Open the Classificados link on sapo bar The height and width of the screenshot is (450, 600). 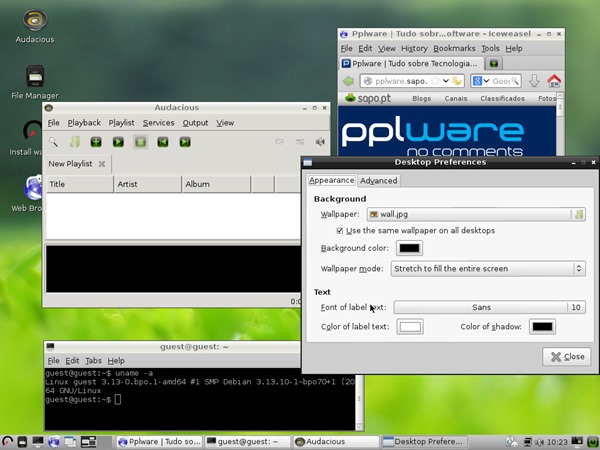click(502, 99)
